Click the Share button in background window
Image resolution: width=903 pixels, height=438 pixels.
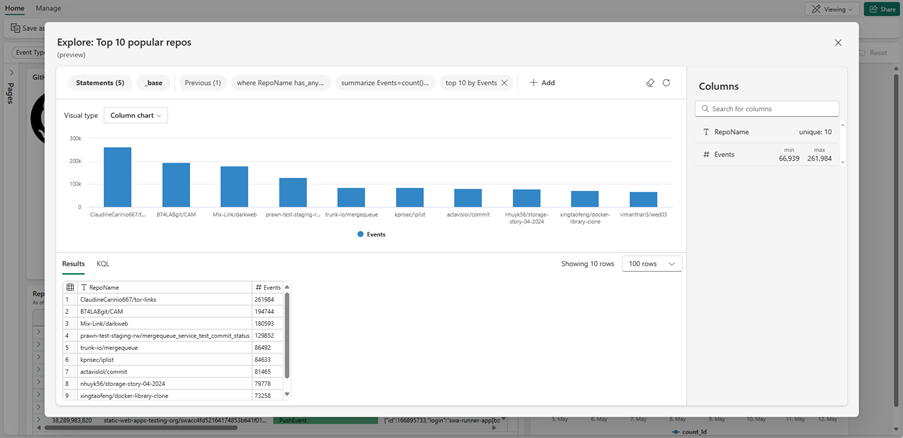882,9
